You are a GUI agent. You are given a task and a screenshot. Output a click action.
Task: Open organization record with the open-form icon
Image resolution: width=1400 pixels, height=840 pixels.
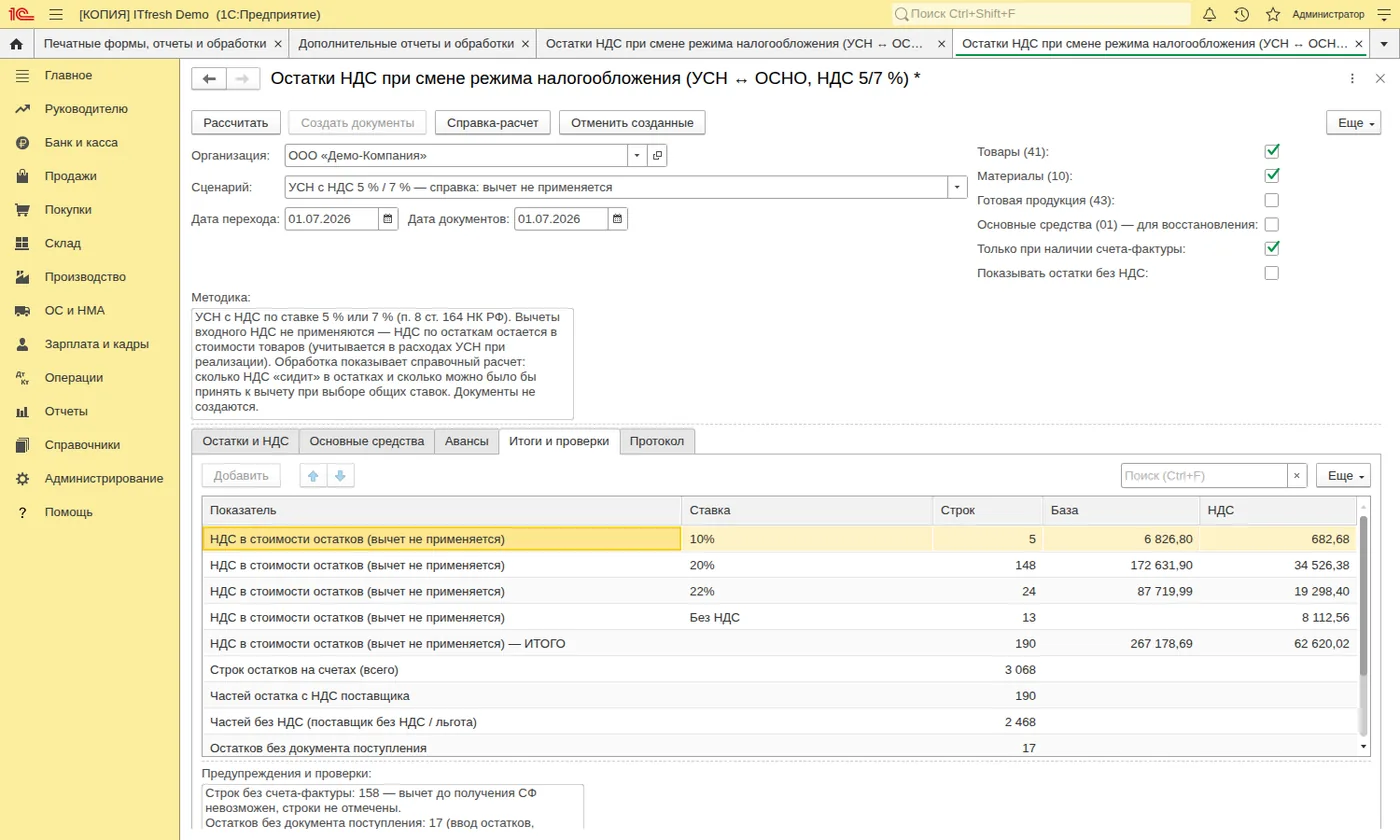[x=657, y=156]
